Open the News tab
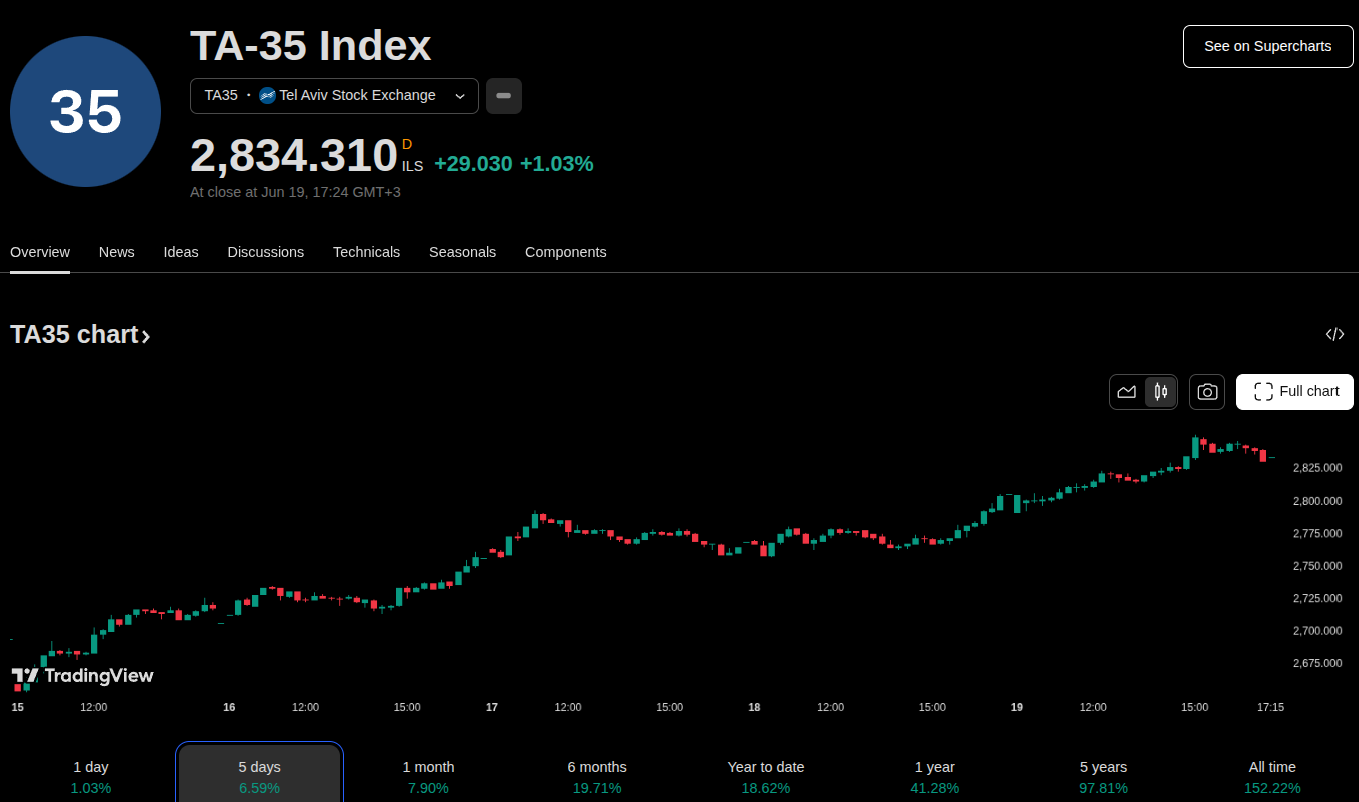Image resolution: width=1359 pixels, height=802 pixels. coord(117,252)
